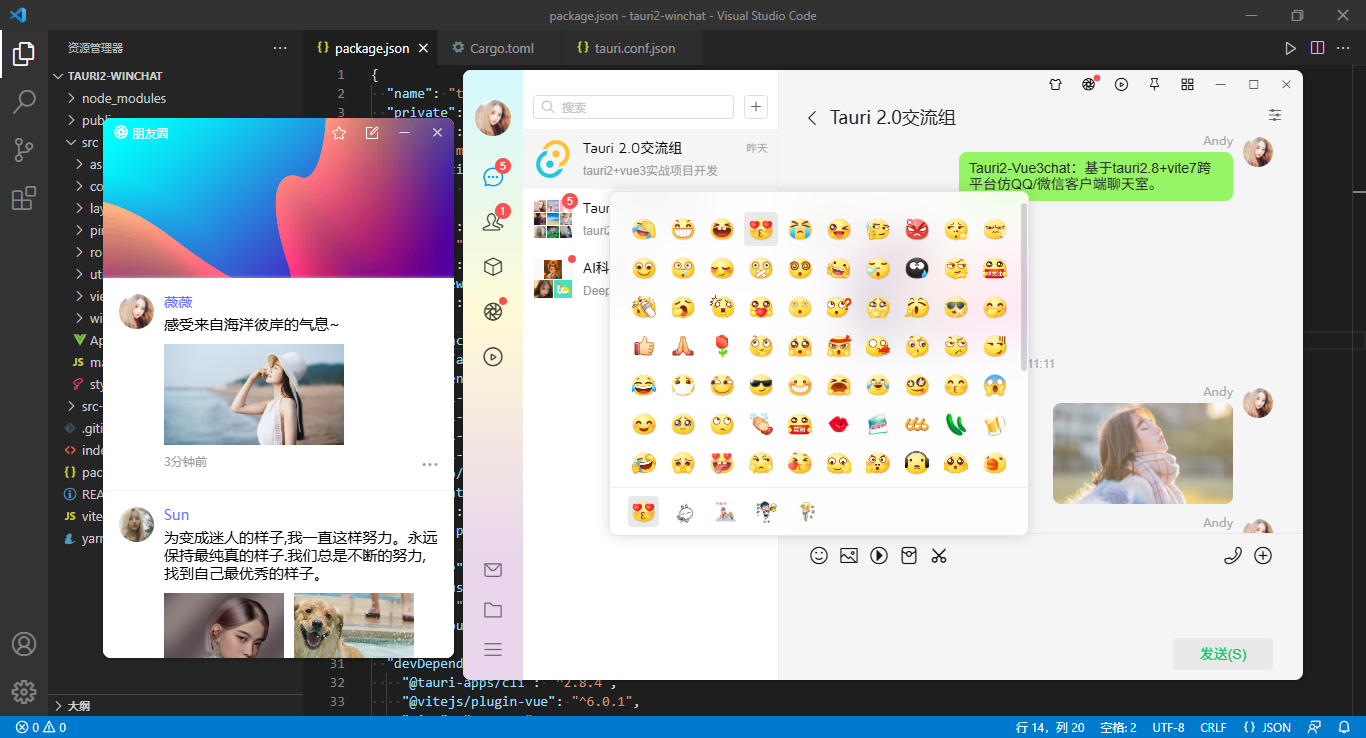This screenshot has width=1366, height=738.
Task: Open the mail icon in chat sidebar
Action: [493, 570]
